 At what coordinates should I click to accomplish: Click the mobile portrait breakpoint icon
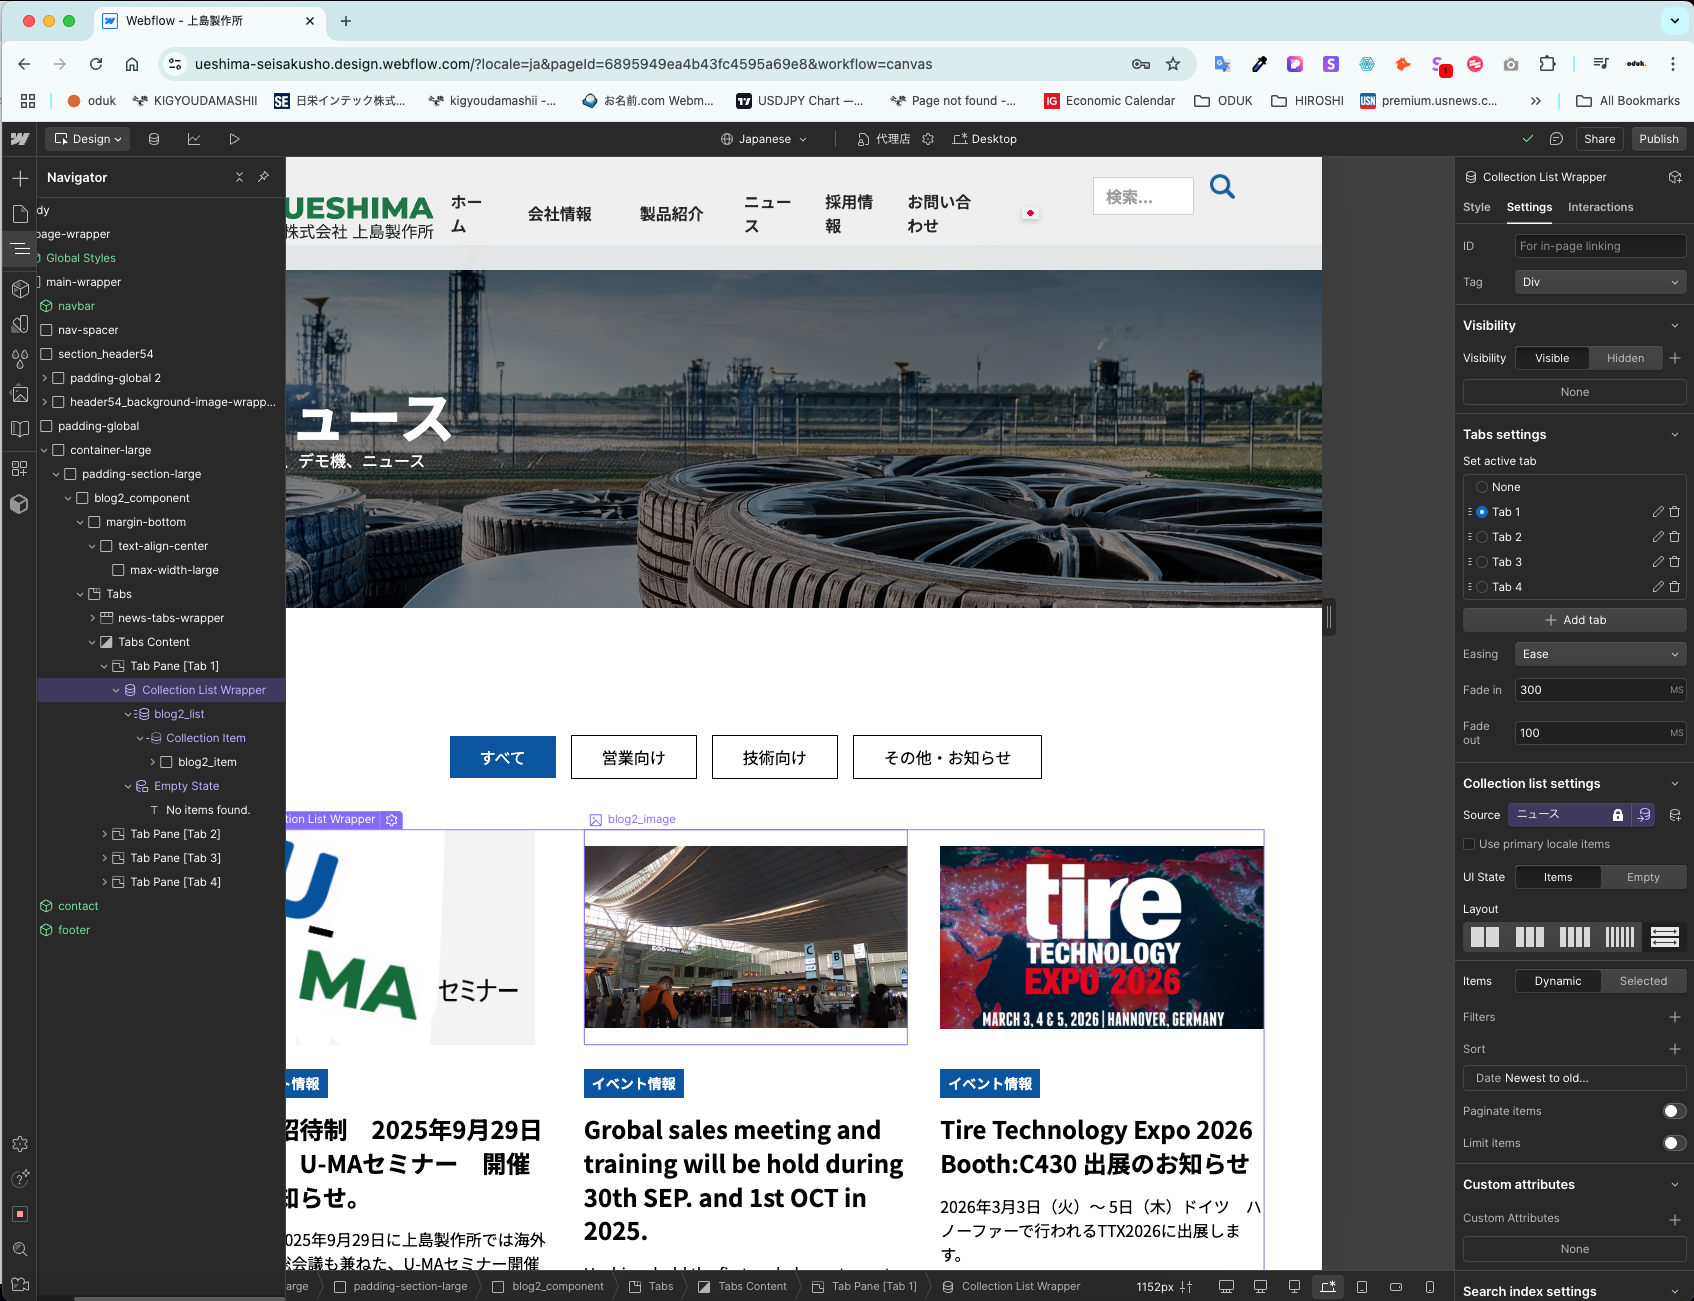(x=1430, y=1287)
